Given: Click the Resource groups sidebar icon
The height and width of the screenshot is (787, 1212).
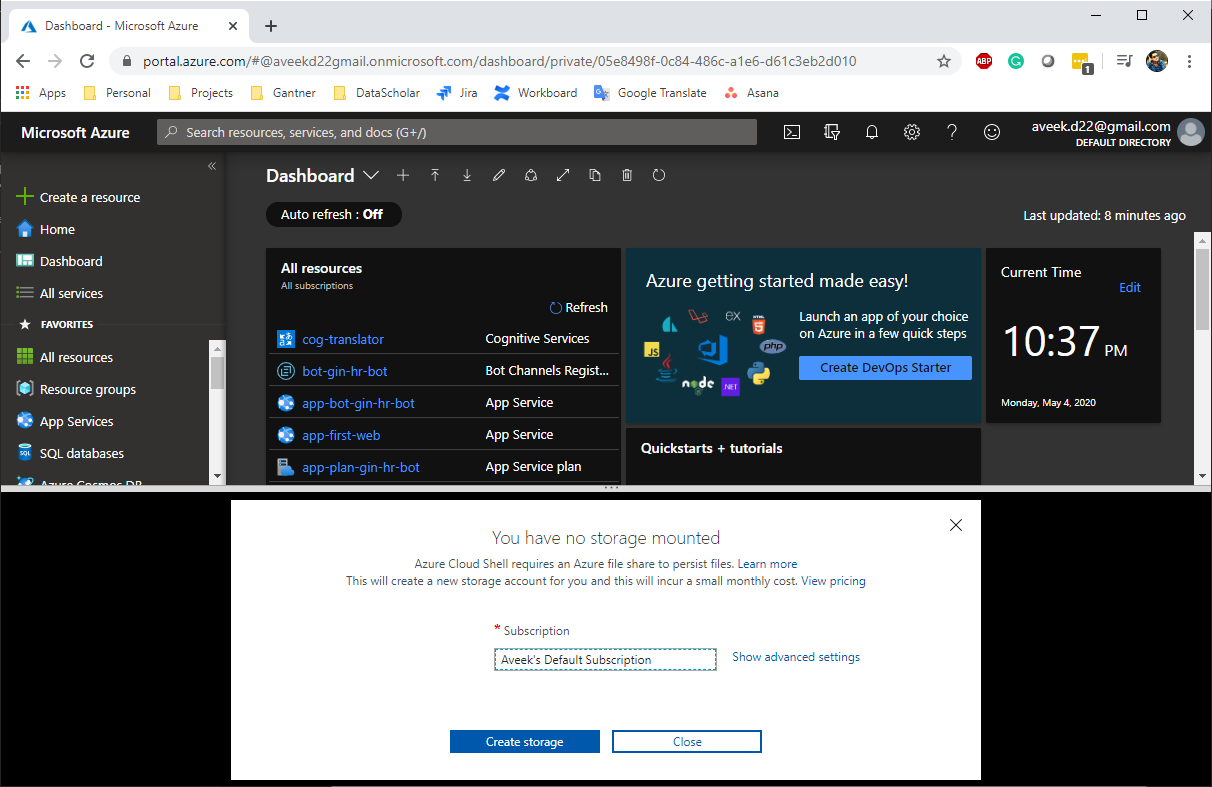Looking at the screenshot, I should (x=25, y=389).
